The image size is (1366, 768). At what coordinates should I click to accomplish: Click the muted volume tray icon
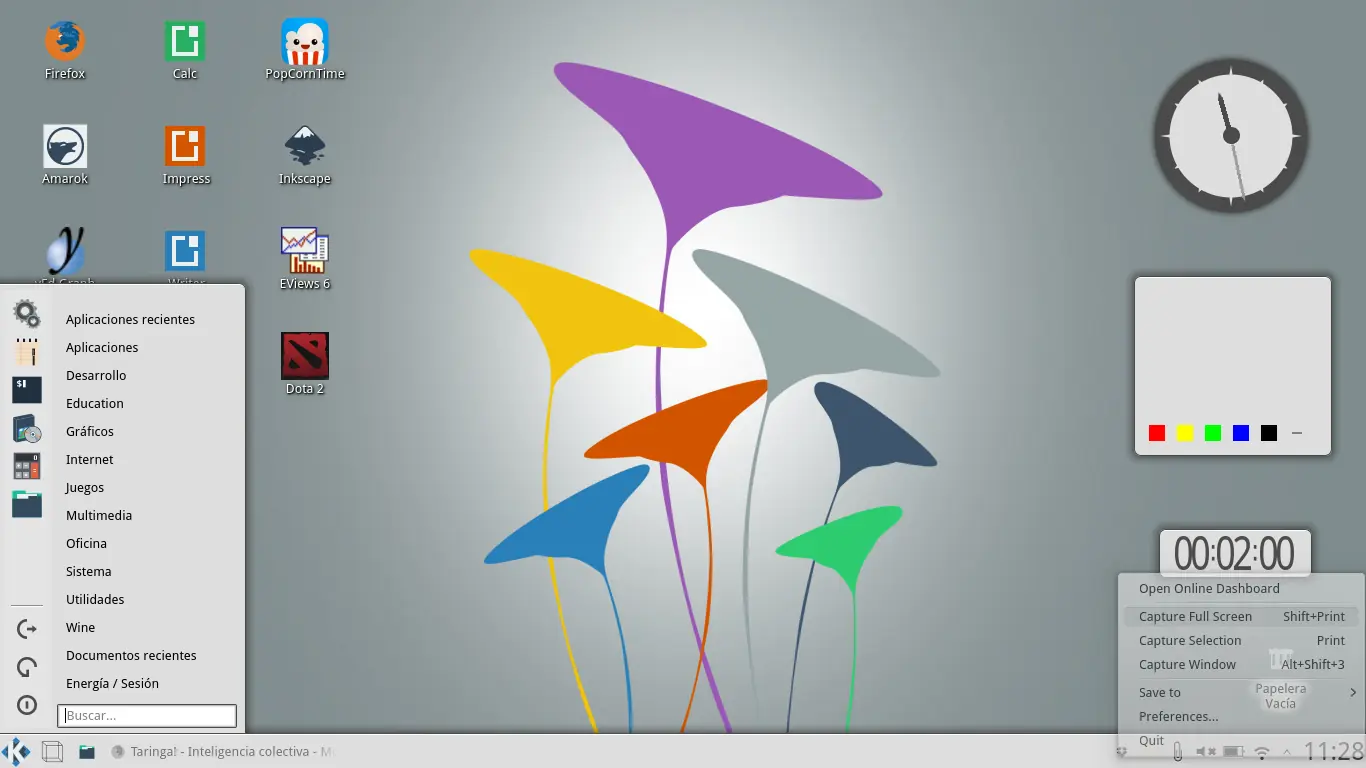[1206, 751]
